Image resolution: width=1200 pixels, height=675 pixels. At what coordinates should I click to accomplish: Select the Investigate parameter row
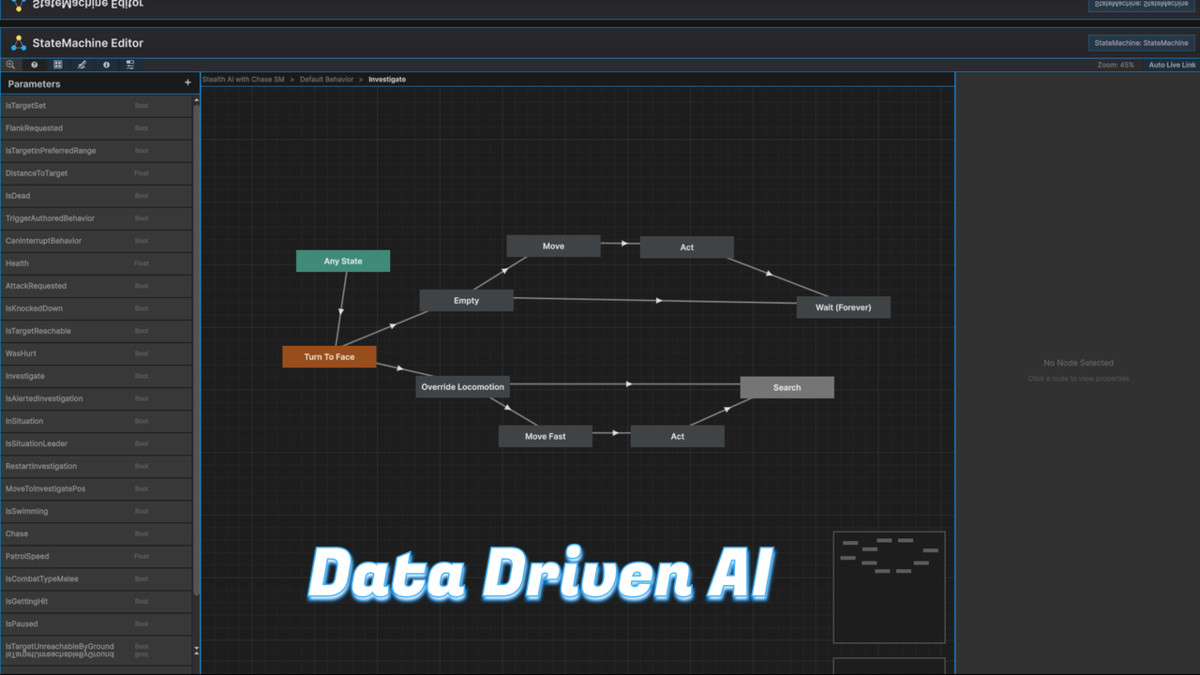(x=96, y=376)
